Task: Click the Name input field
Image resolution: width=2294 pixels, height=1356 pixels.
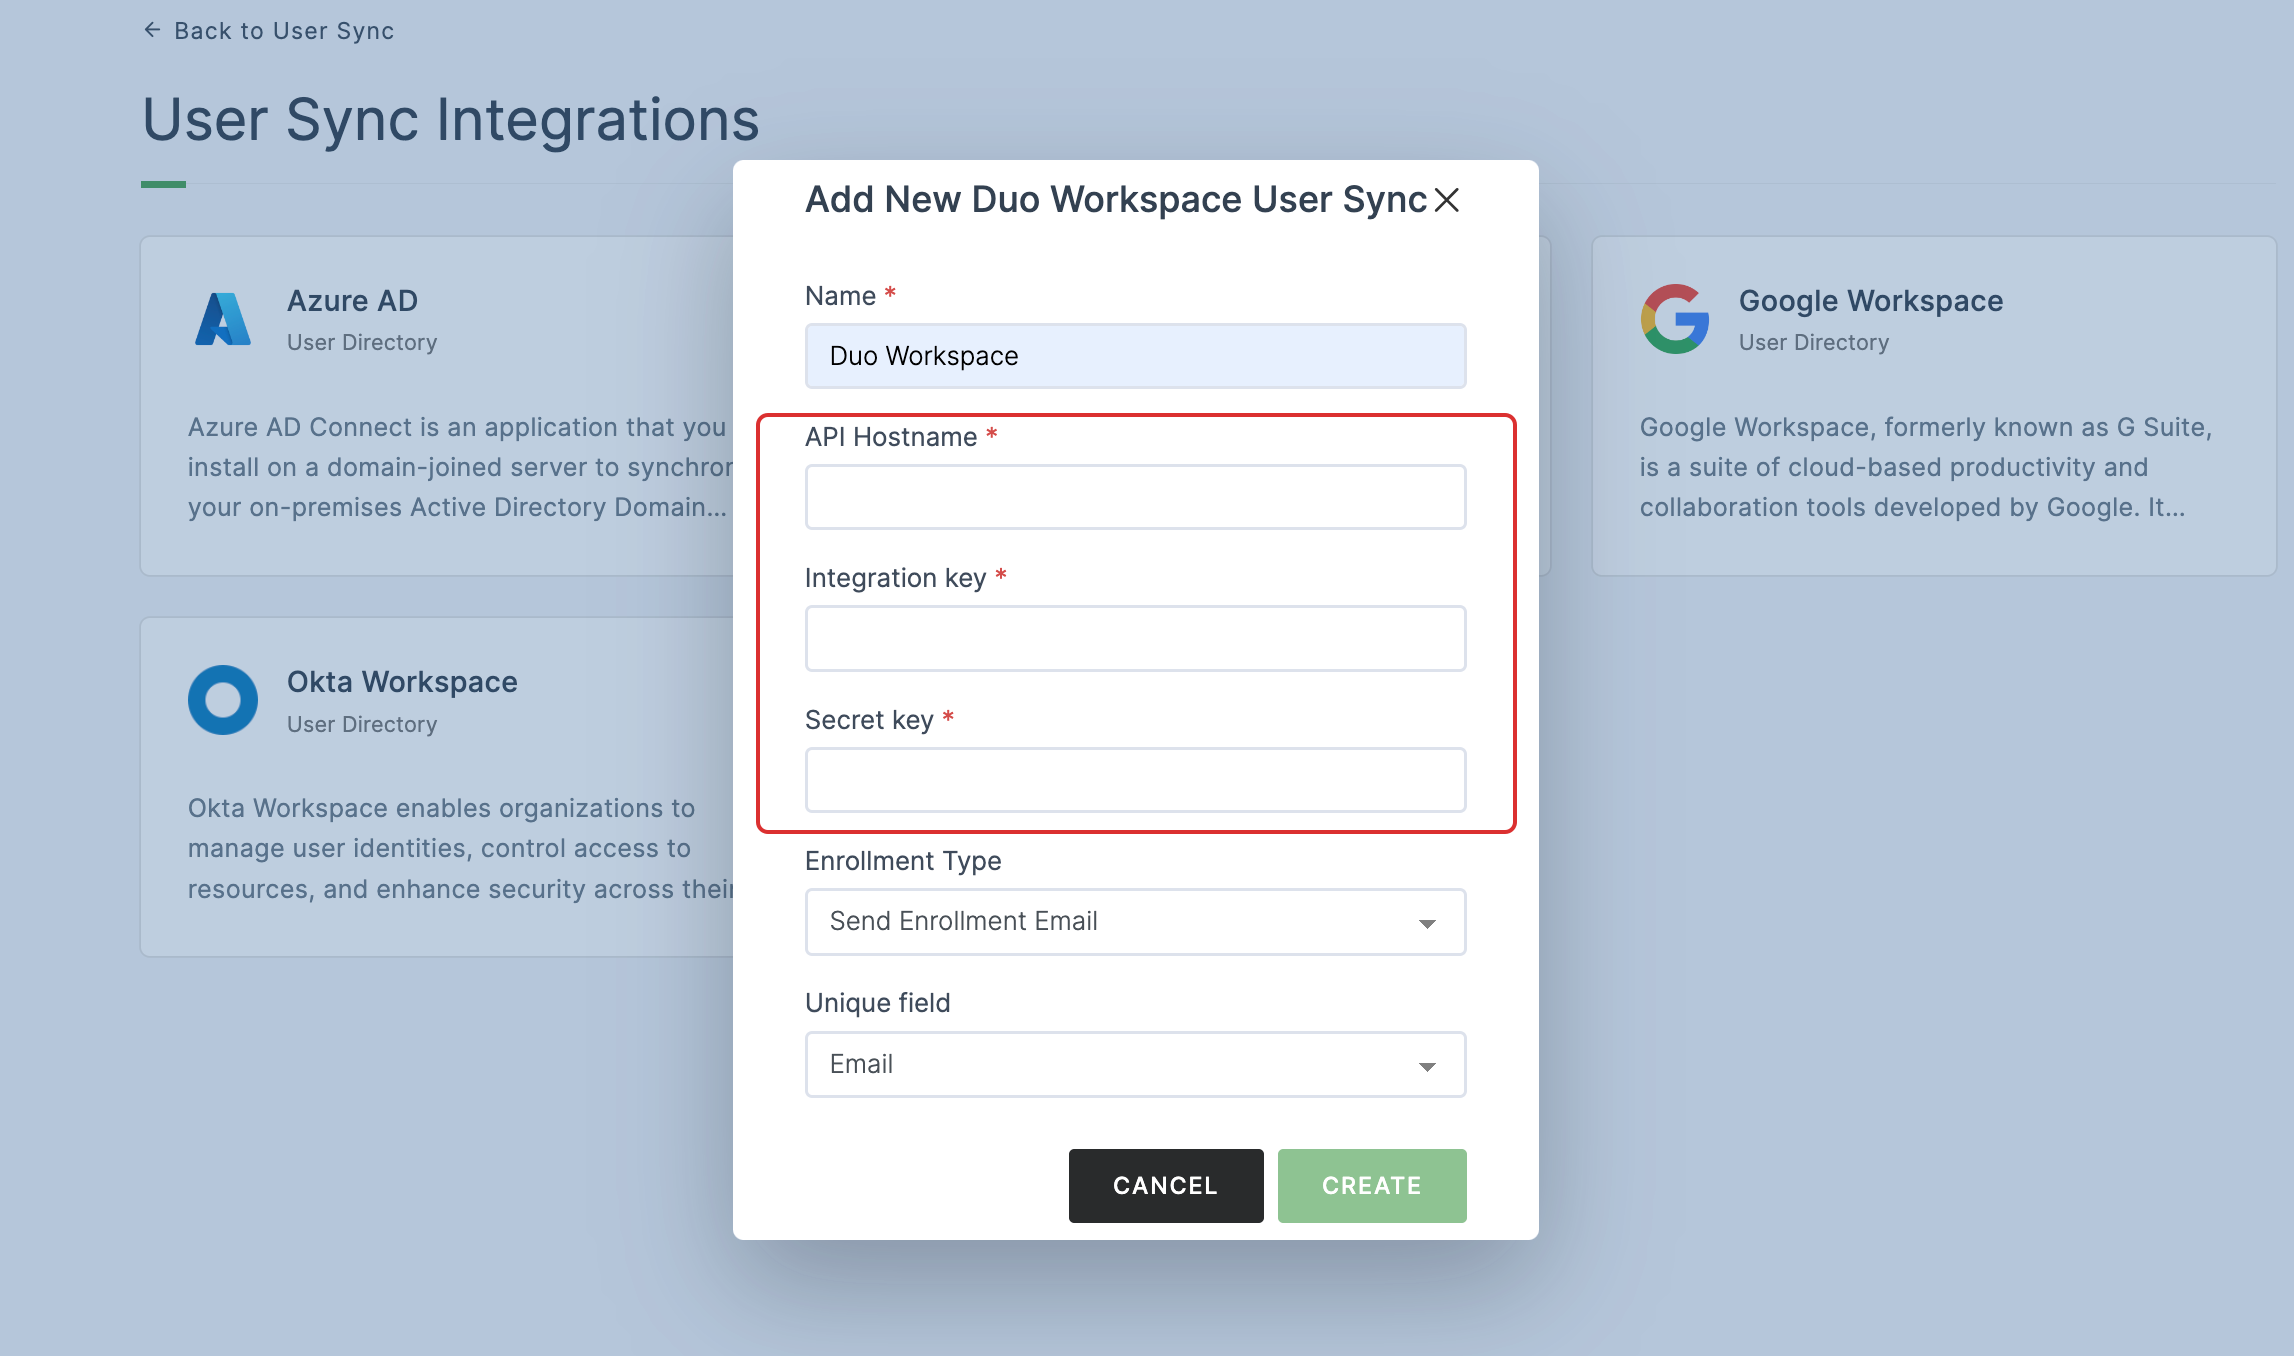Action: pyautogui.click(x=1135, y=356)
